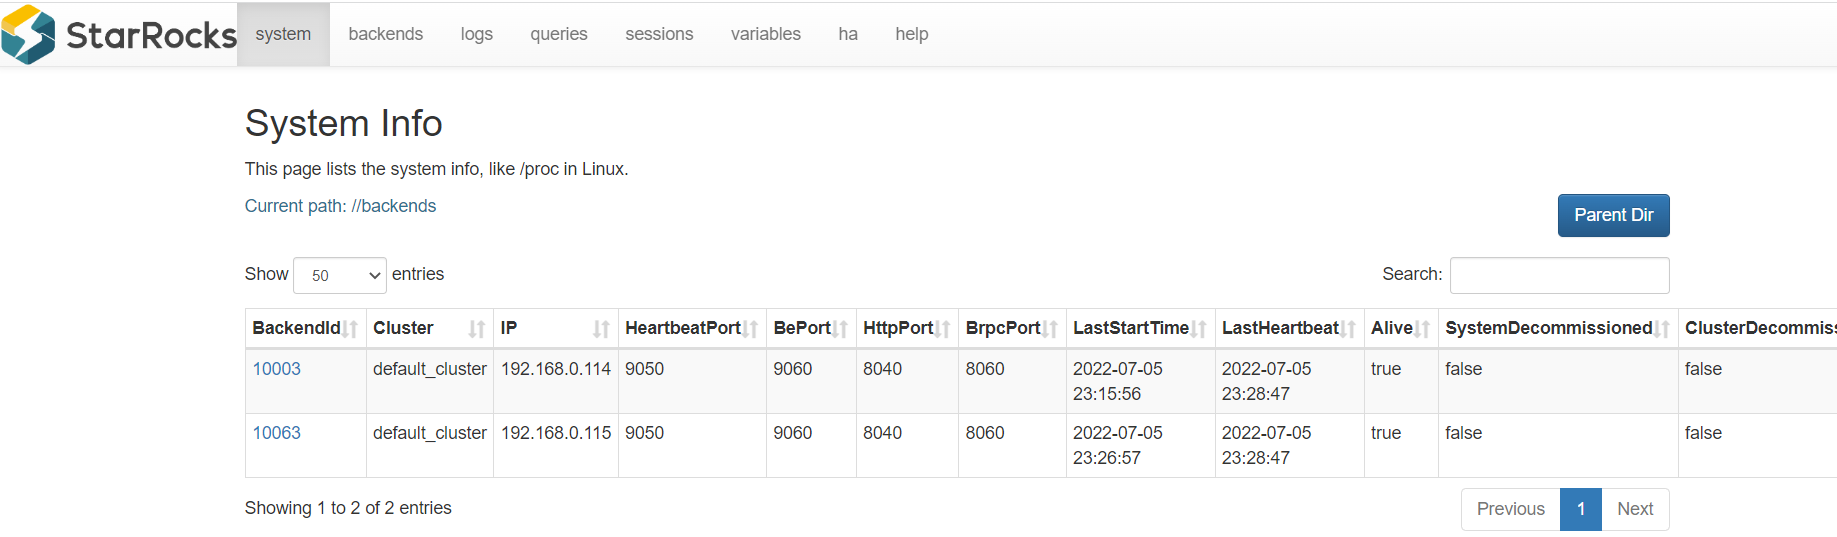Go to the queries tab
Viewport: 1837px width, 537px height.
coord(559,34)
